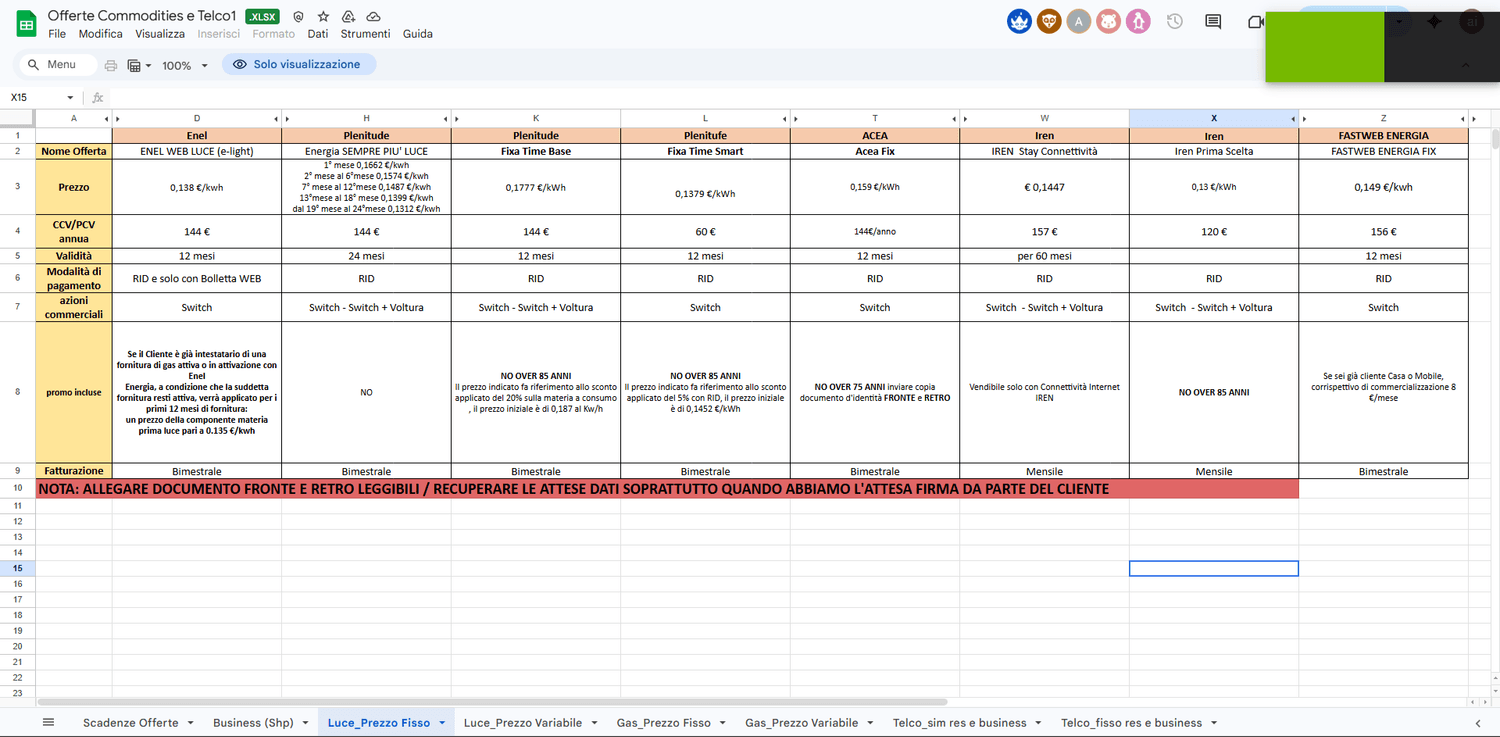Click the info icon beside the XLSX badge
Viewport: 1500px width, 737px height.
pos(298,17)
